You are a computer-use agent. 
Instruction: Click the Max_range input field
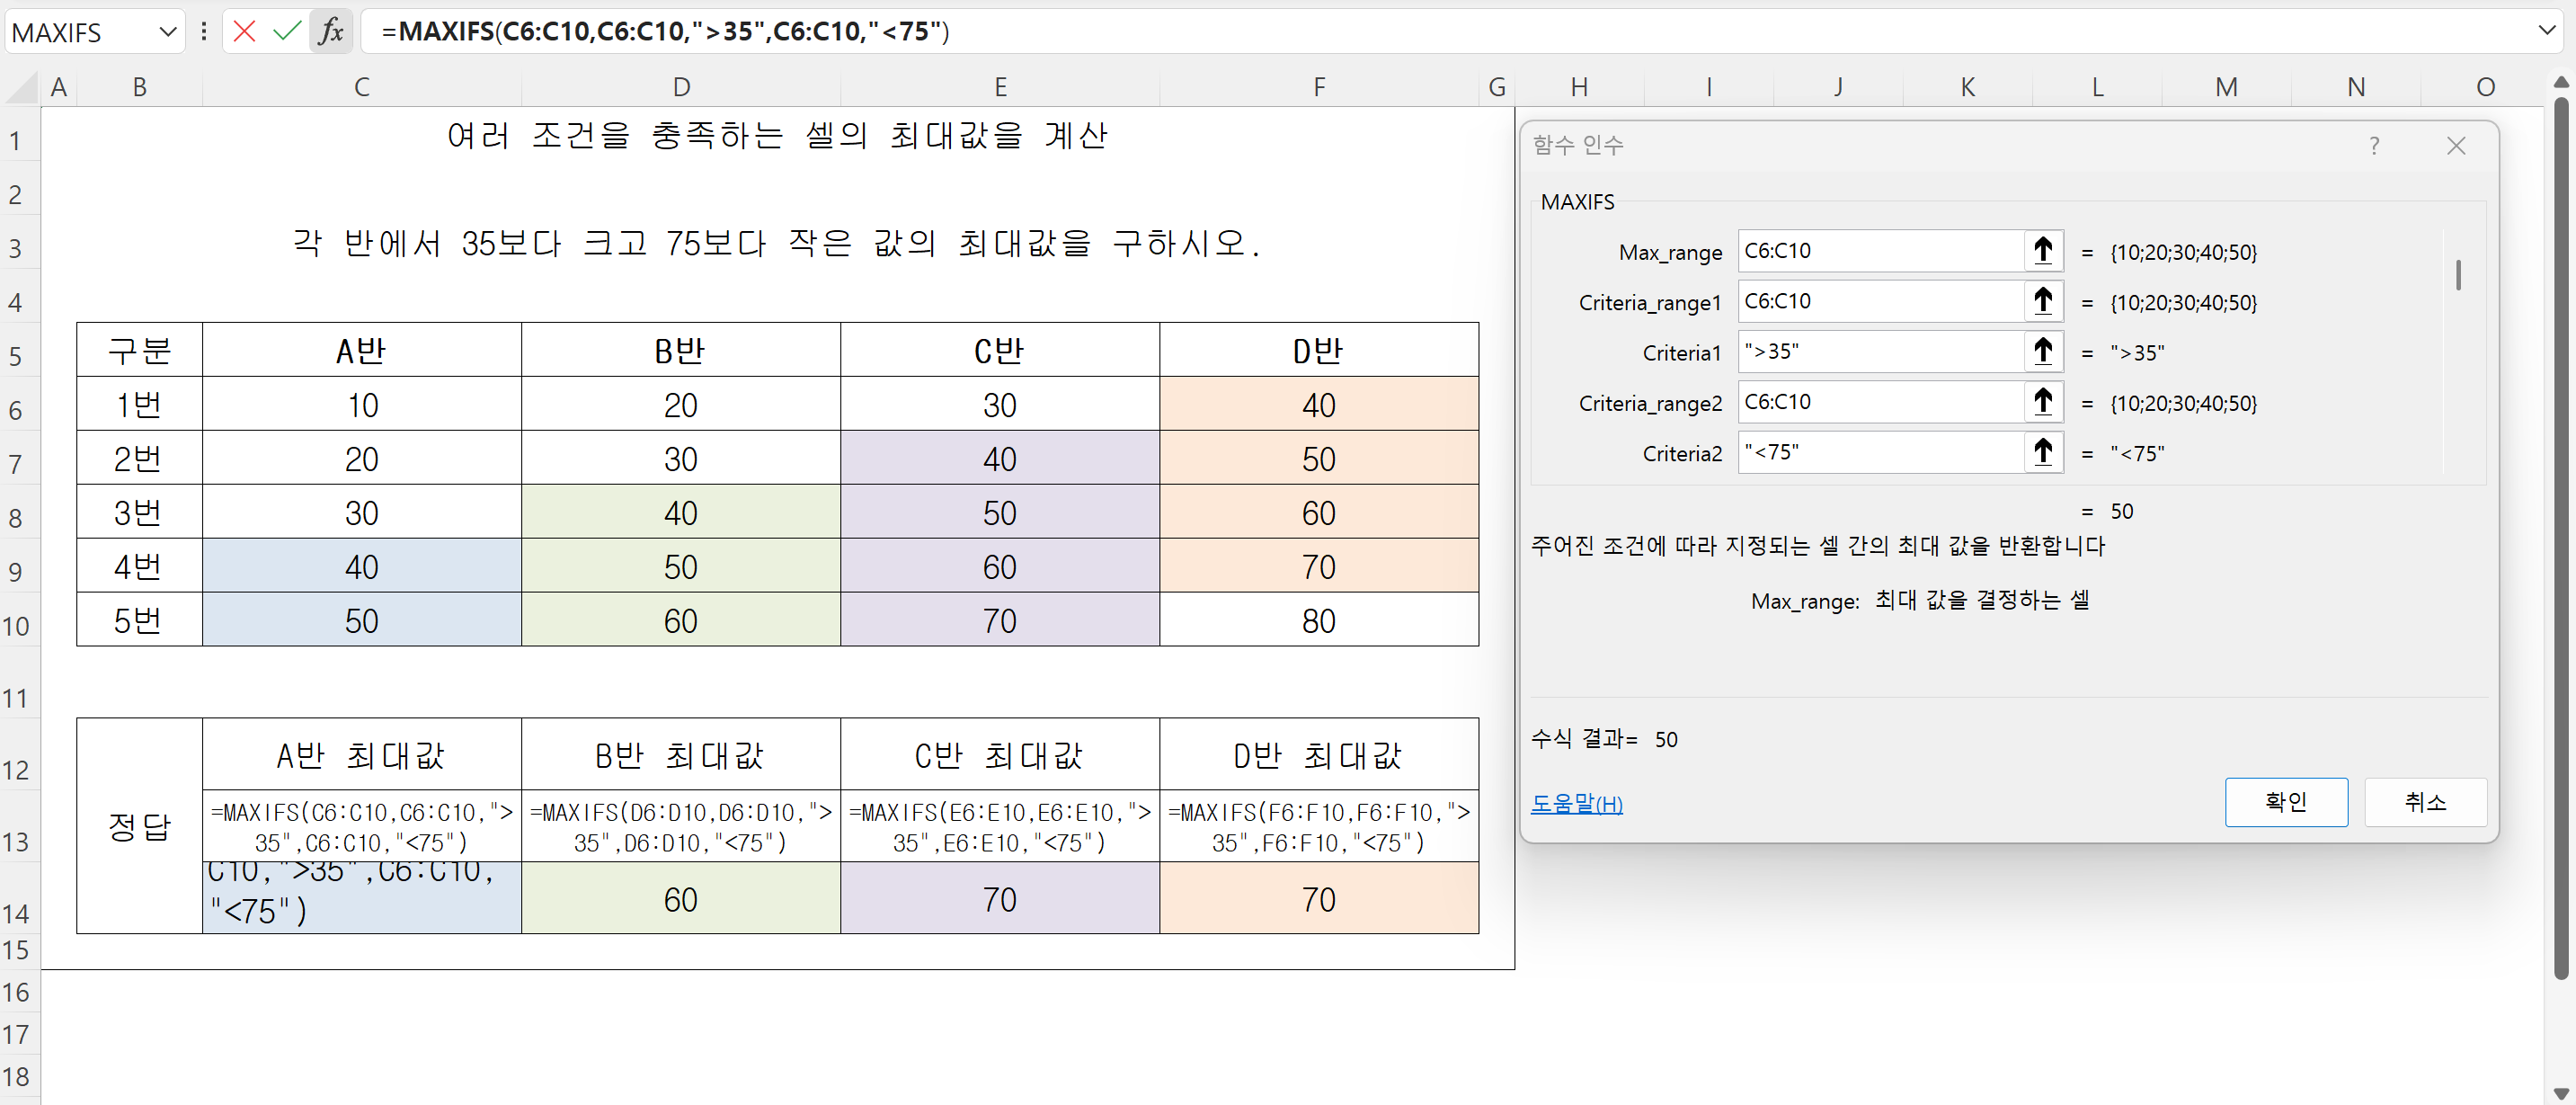tap(1880, 251)
